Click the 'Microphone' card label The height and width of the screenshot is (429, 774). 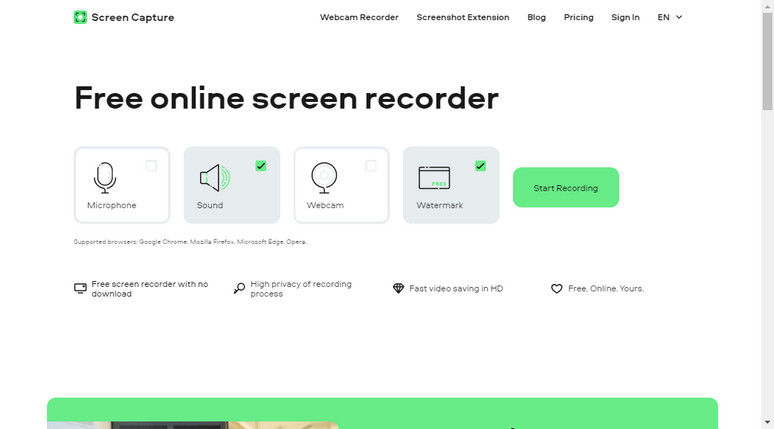tap(112, 205)
